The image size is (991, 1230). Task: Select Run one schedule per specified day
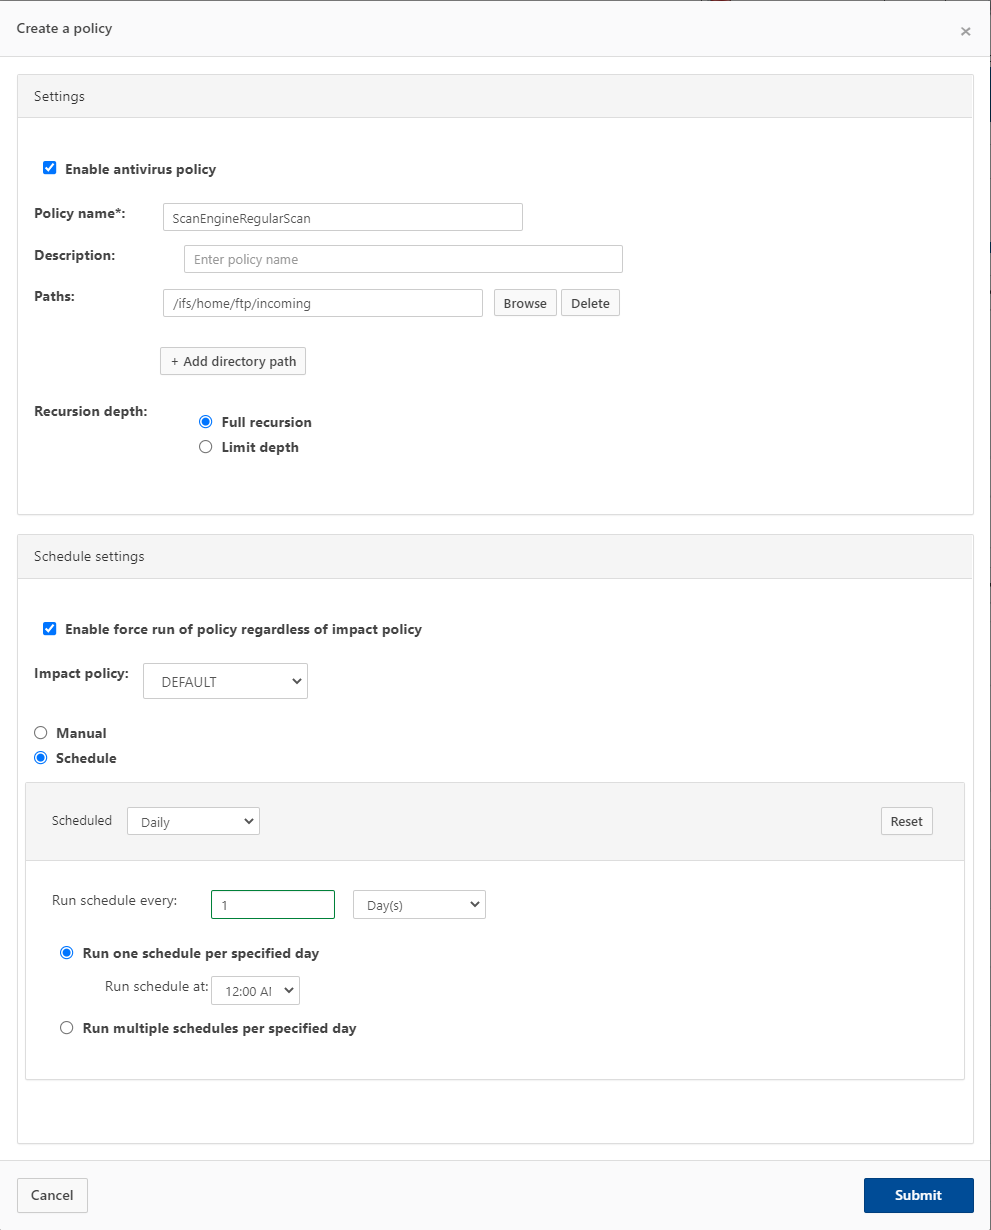(x=66, y=953)
